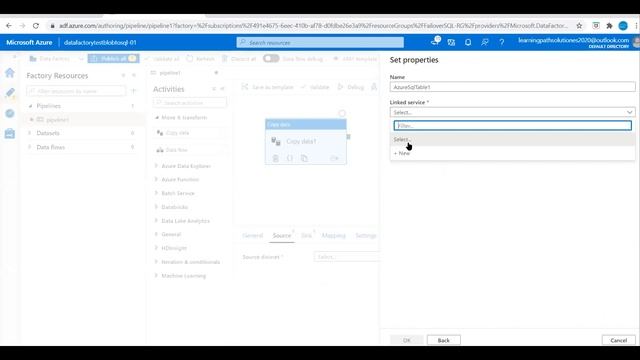Click the Refresh toolbar button

(200, 59)
